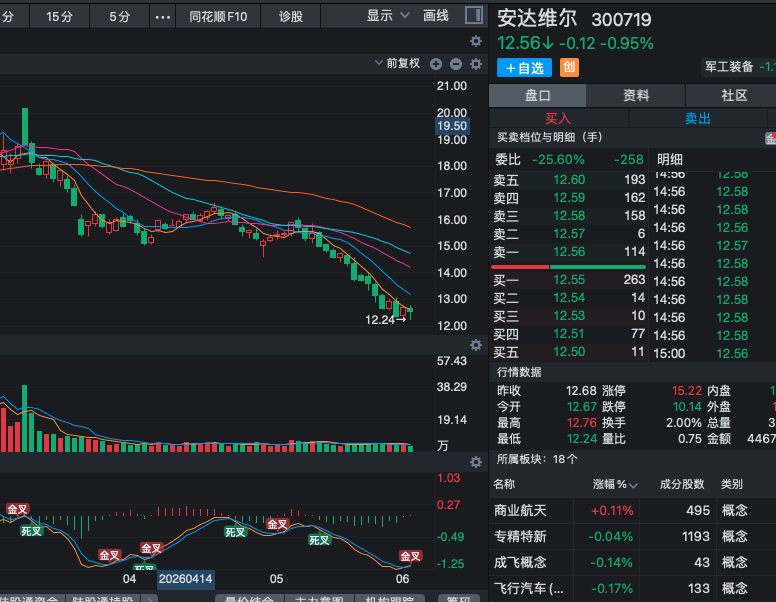Click the 金叉 marker above the 05 label
Viewport: 776px width, 602px height.
pyautogui.click(x=277, y=524)
